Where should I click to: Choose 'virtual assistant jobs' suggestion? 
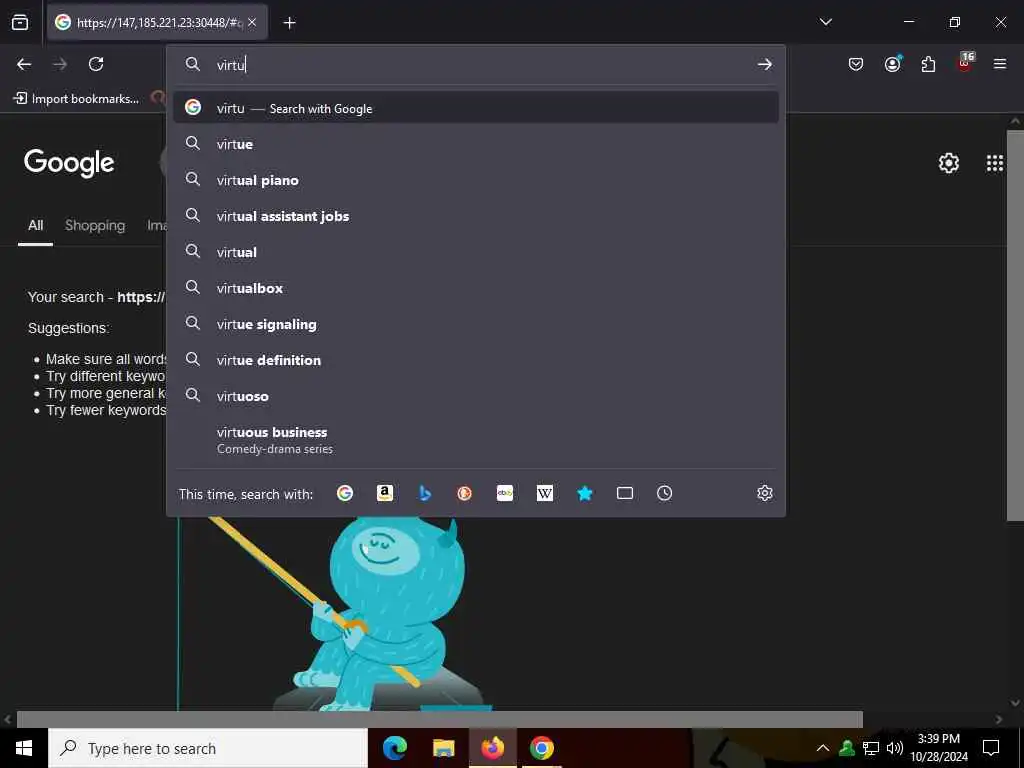(x=476, y=216)
